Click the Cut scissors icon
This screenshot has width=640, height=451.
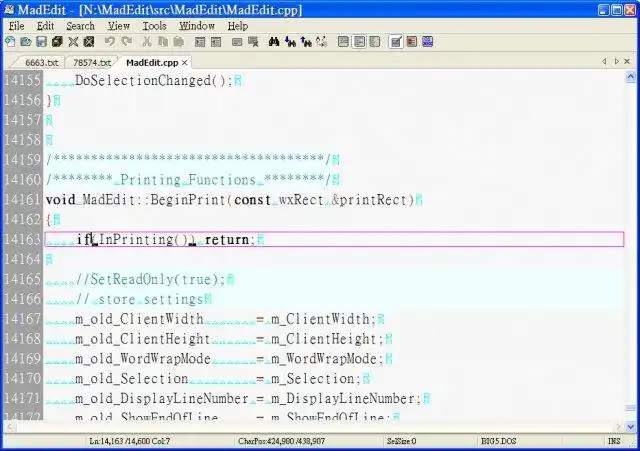pyautogui.click(x=147, y=42)
